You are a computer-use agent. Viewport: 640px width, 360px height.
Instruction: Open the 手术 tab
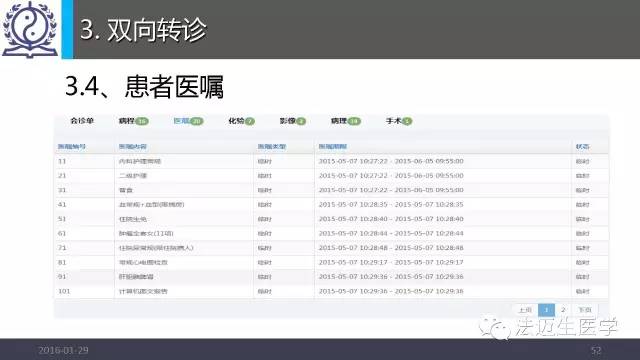pos(394,121)
